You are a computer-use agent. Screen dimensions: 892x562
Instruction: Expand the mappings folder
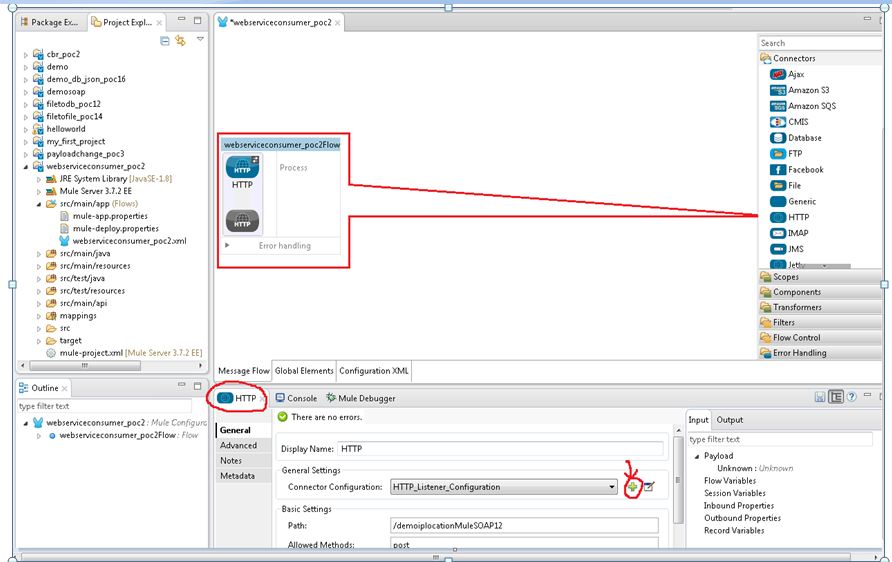coord(39,316)
